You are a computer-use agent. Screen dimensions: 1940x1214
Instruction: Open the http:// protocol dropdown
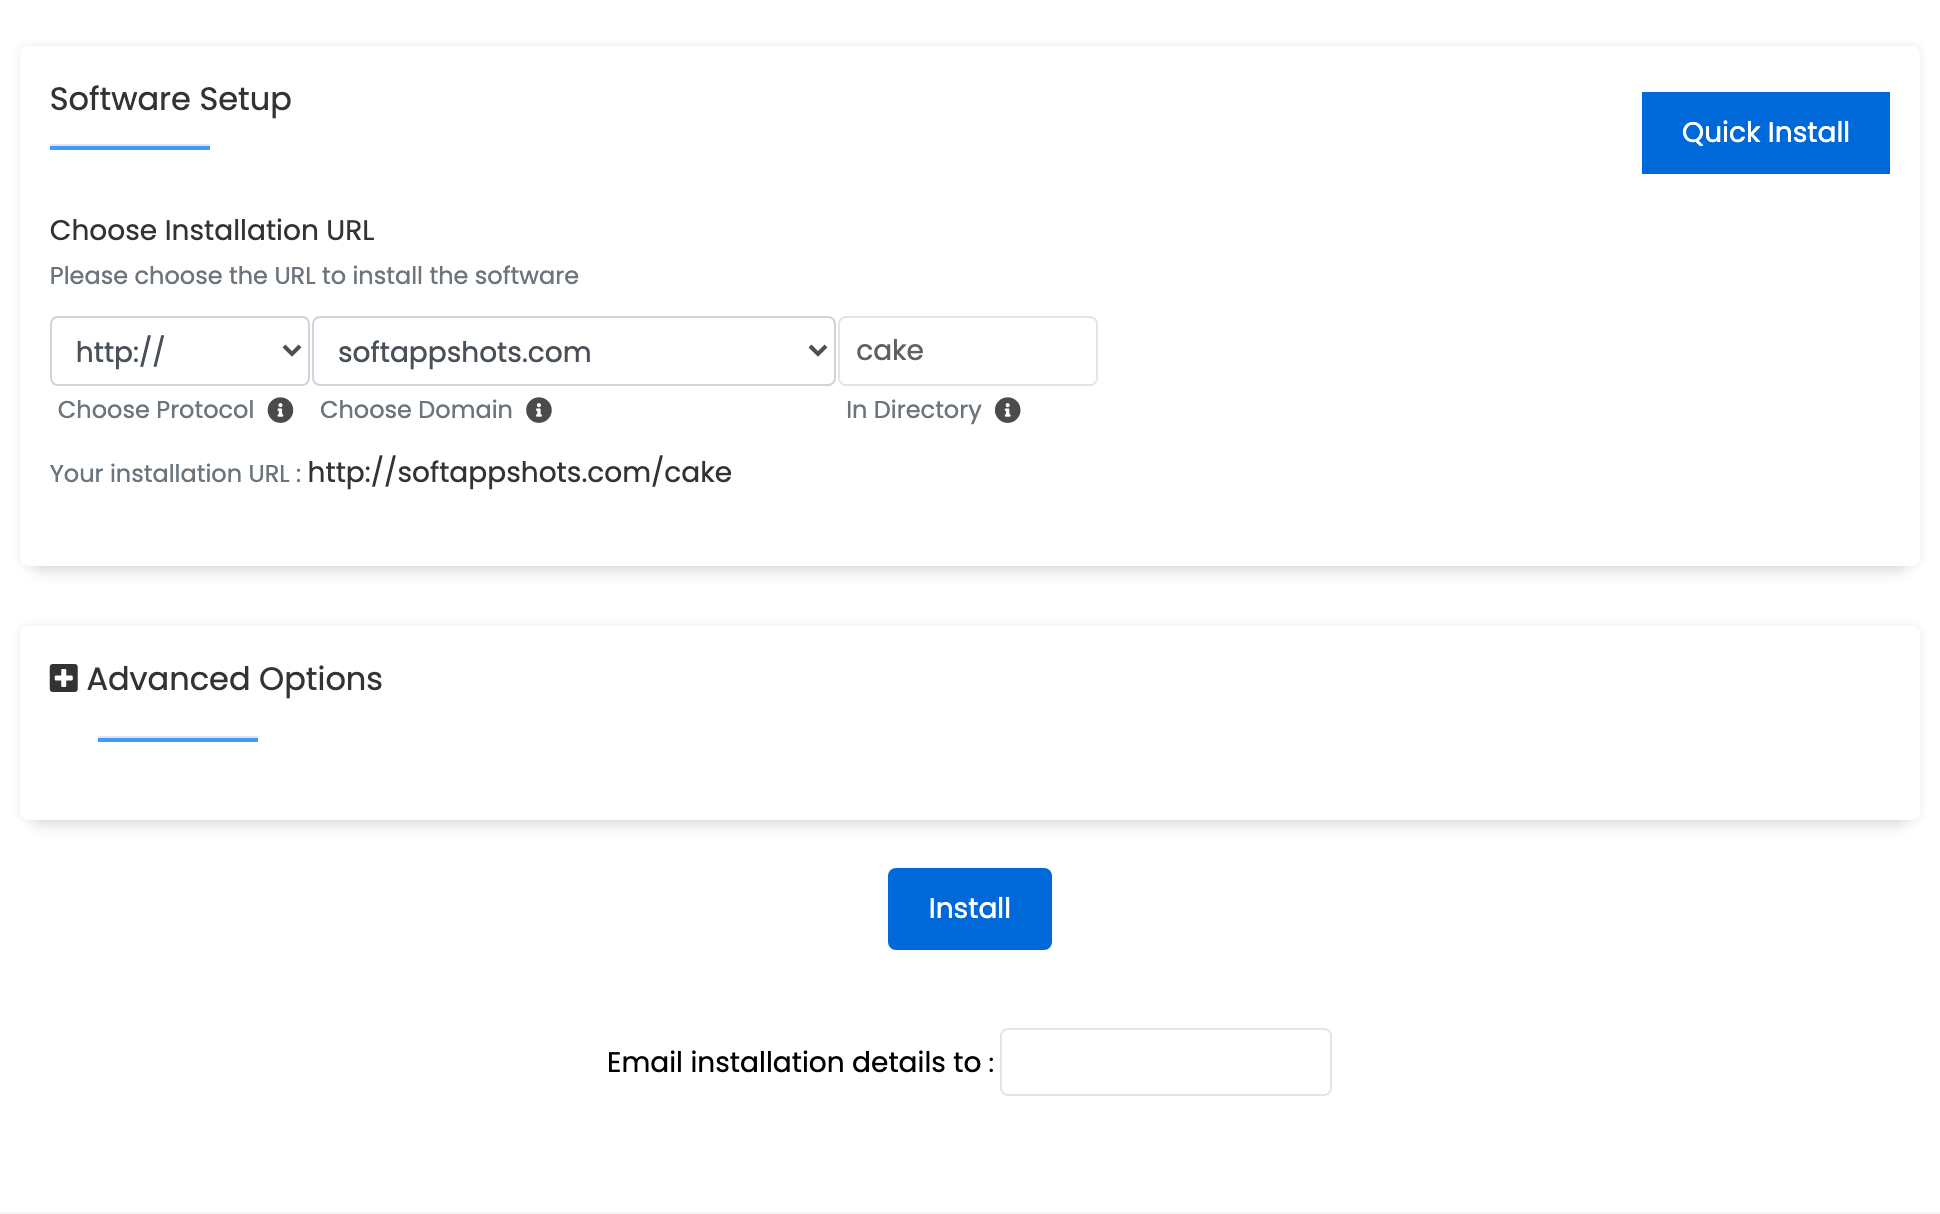[x=180, y=351]
